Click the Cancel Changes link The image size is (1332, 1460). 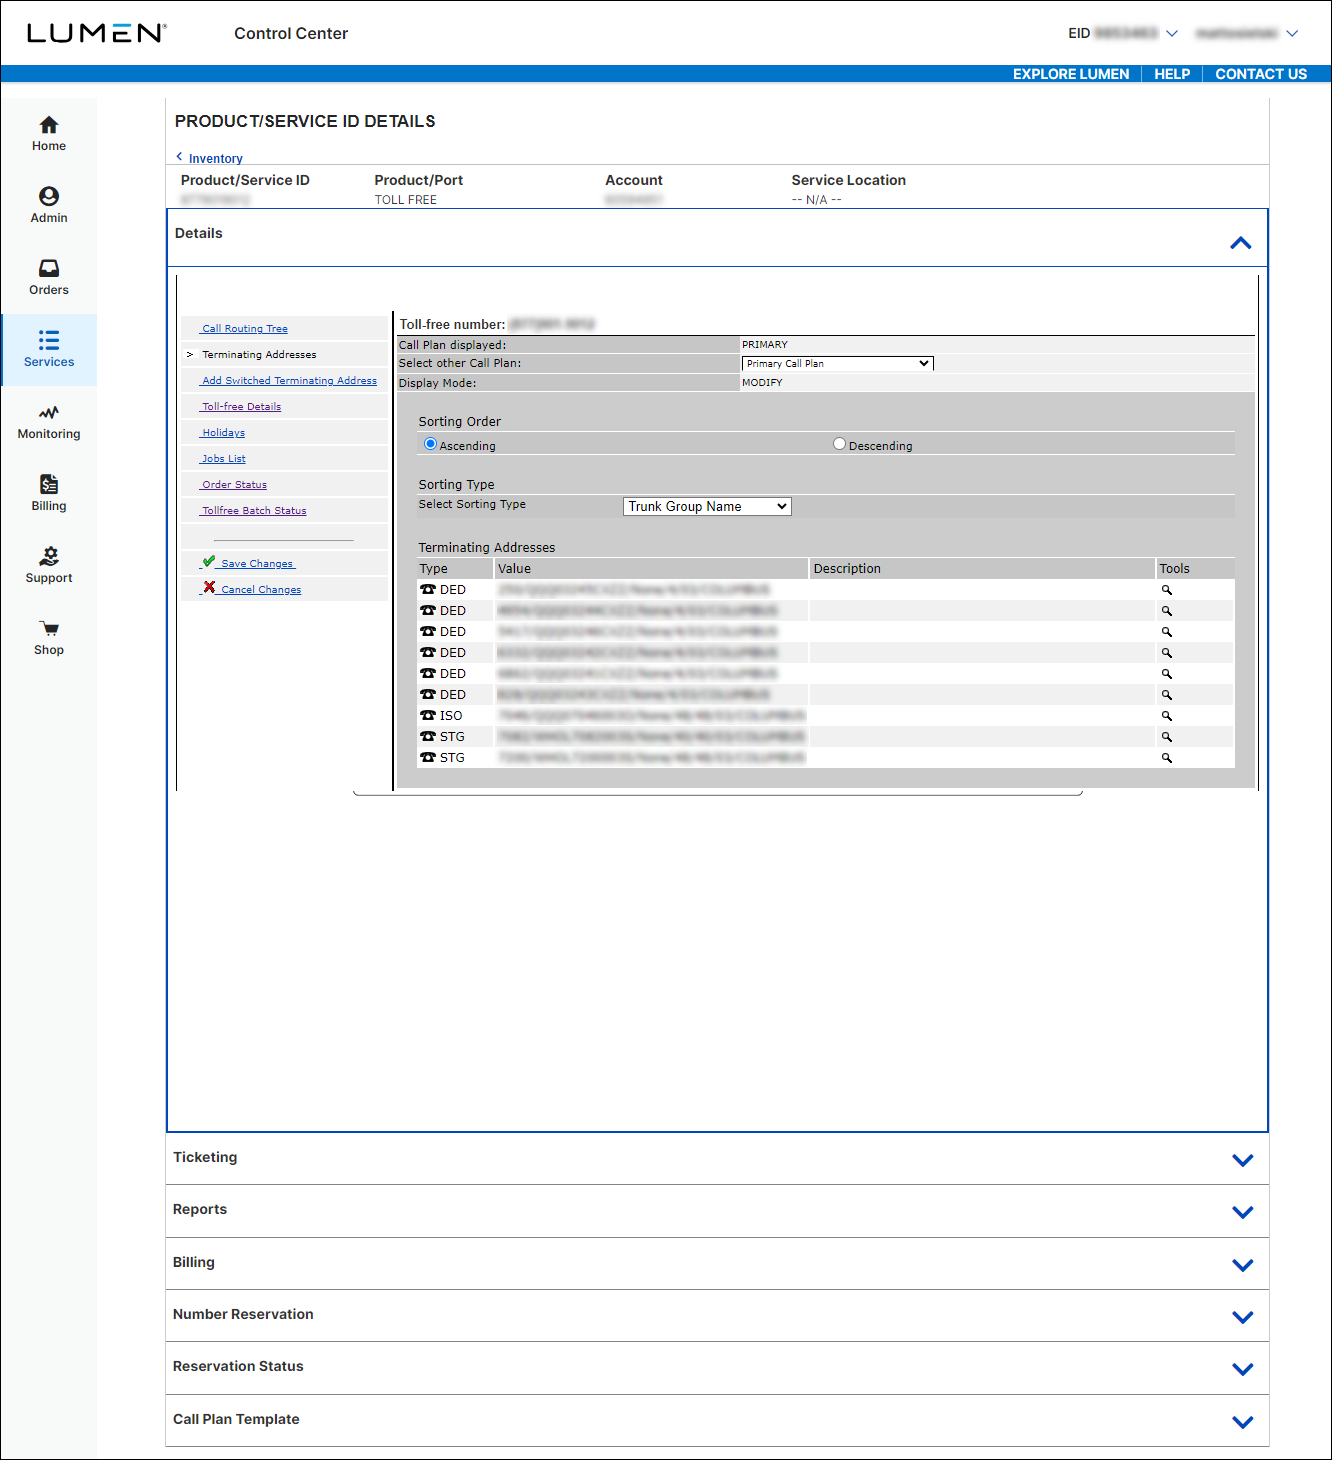coord(261,590)
